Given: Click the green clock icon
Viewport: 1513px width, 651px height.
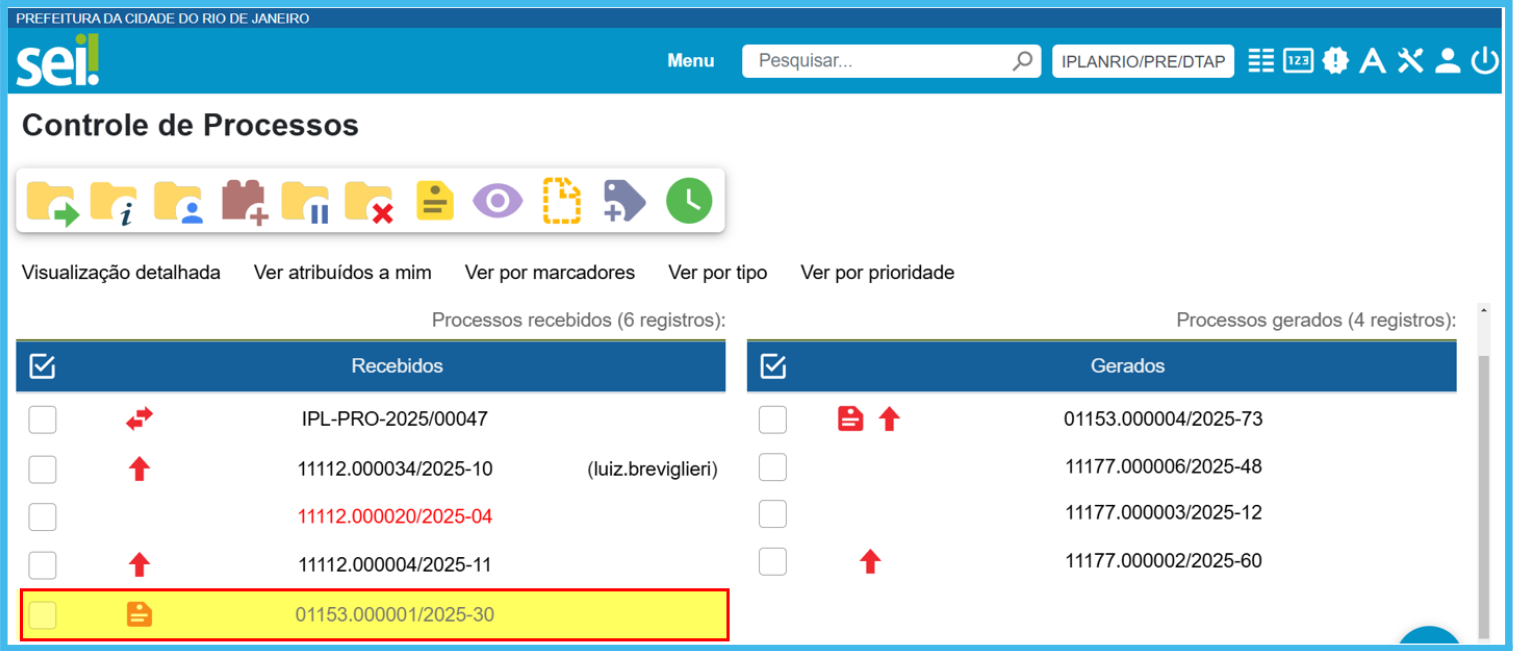Looking at the screenshot, I should click(x=689, y=201).
